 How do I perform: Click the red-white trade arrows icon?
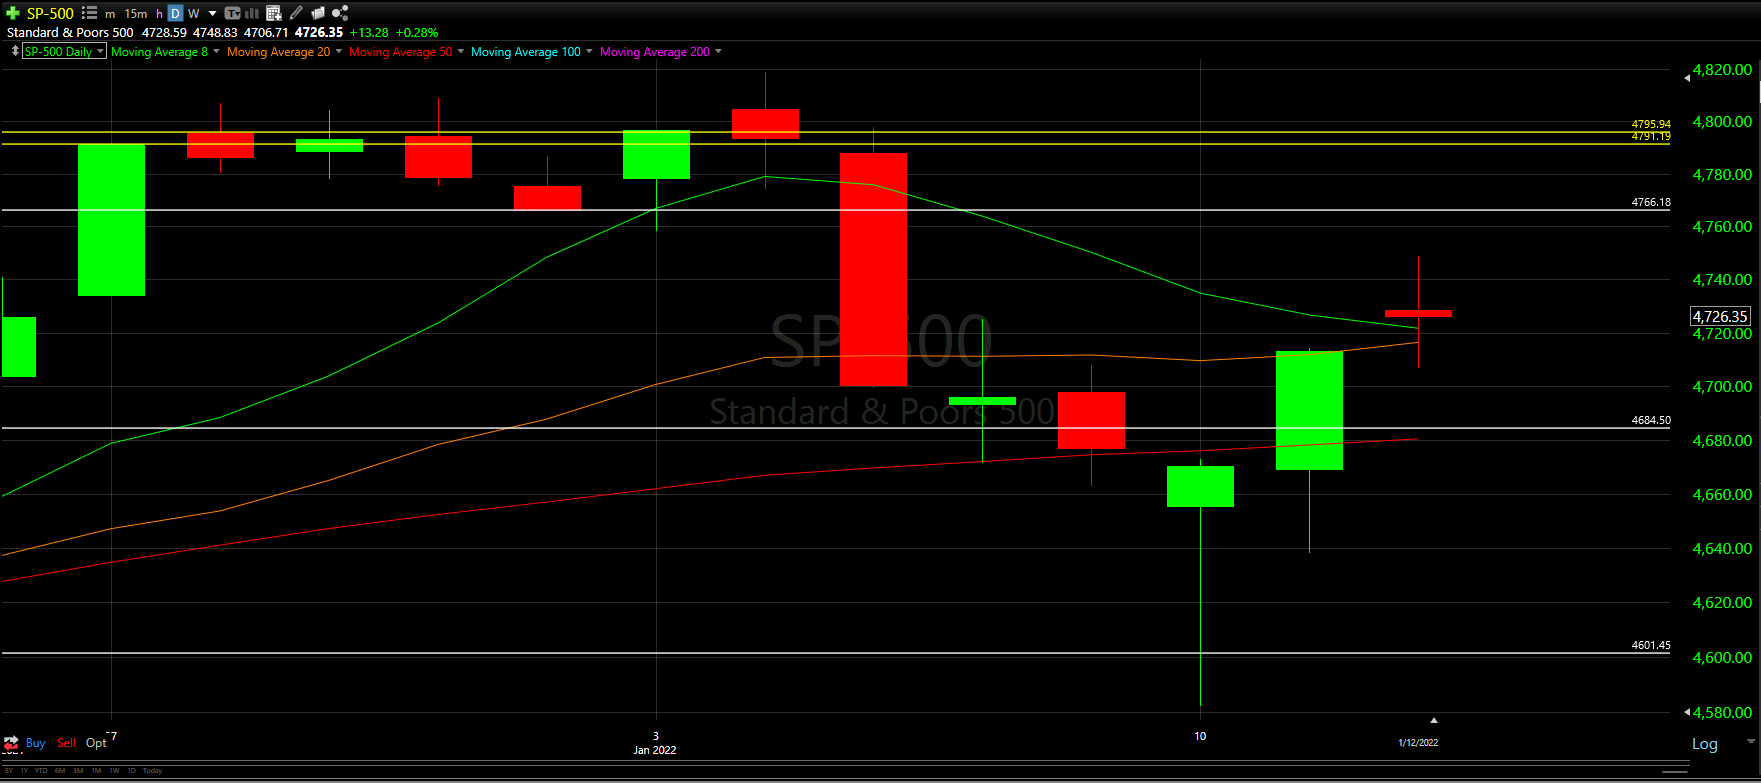pos(12,743)
